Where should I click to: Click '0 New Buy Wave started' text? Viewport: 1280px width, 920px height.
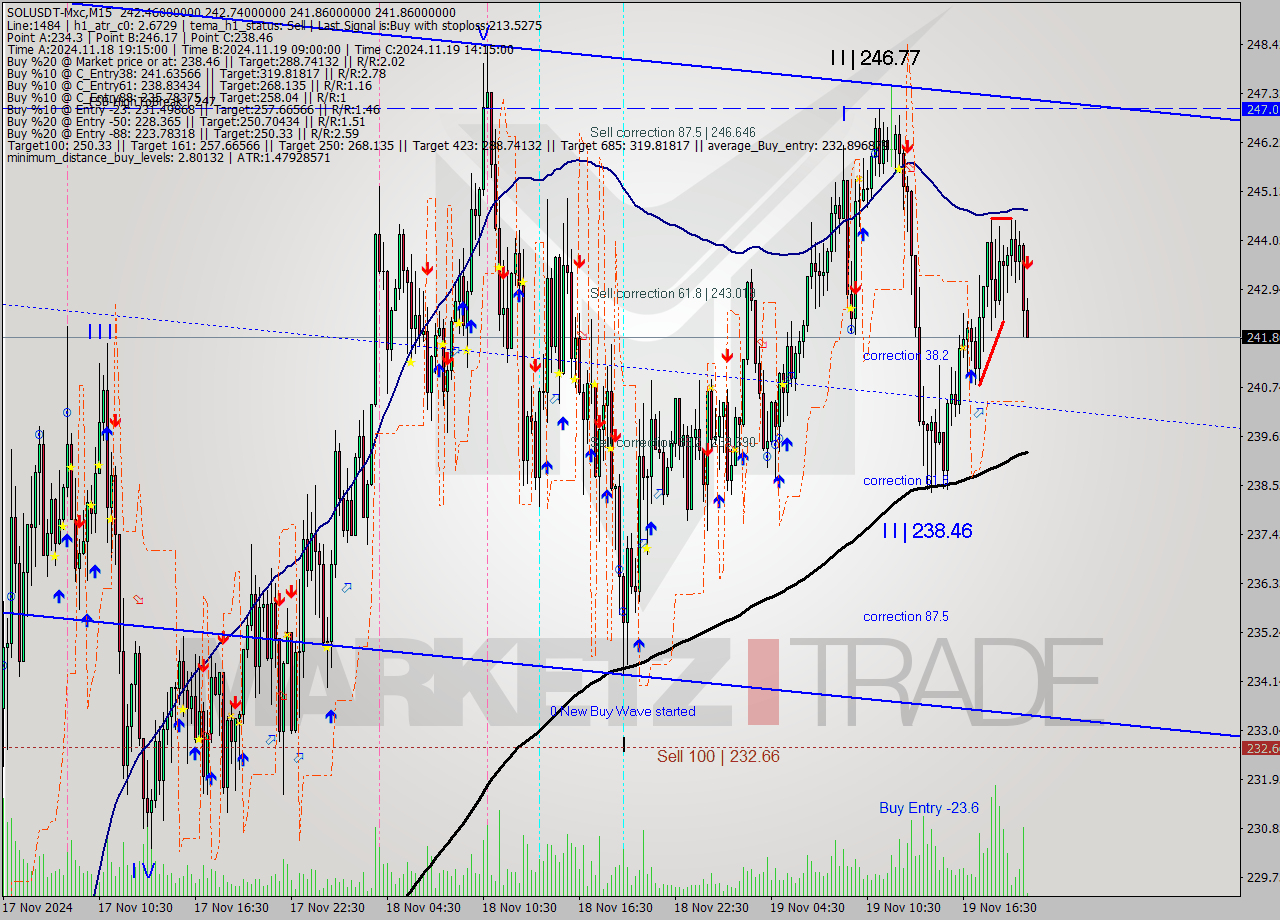click(x=623, y=711)
